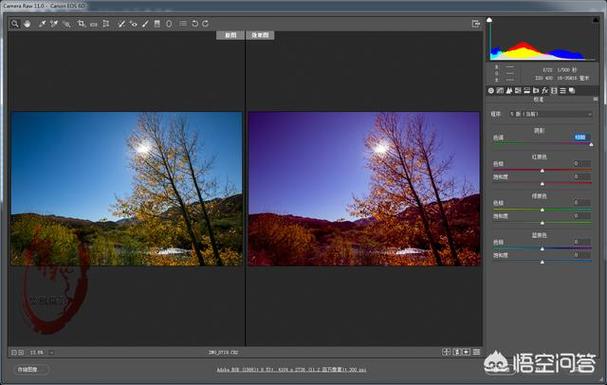Toggle full screen mode icon
The image size is (607, 385).
click(476, 24)
